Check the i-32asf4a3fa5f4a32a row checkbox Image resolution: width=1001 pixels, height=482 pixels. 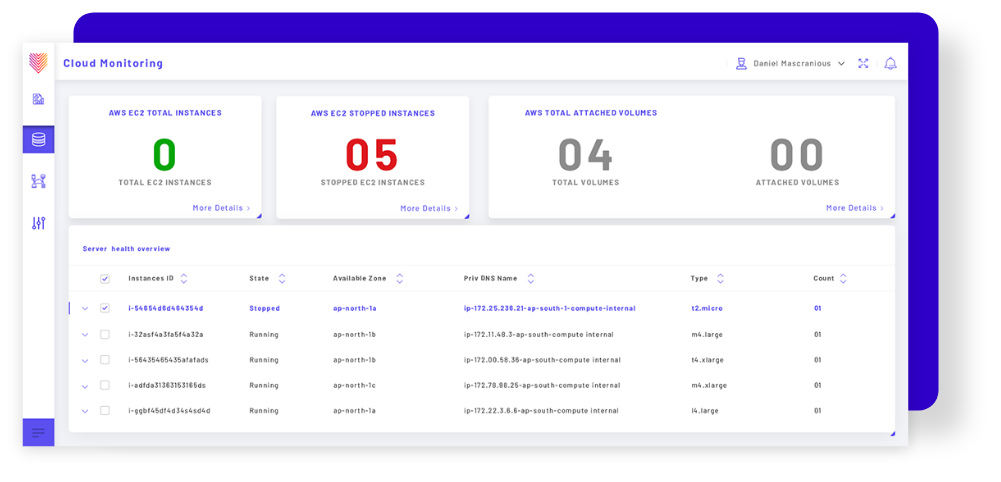point(105,335)
